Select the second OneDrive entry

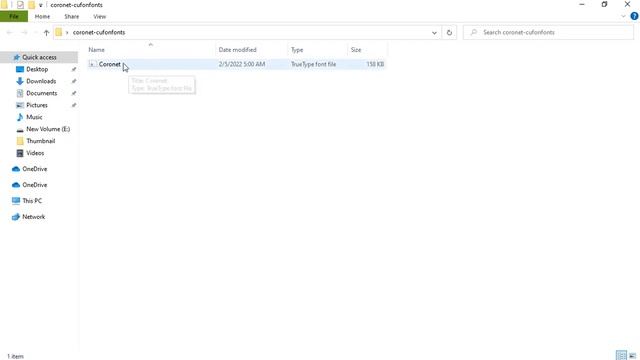point(34,185)
